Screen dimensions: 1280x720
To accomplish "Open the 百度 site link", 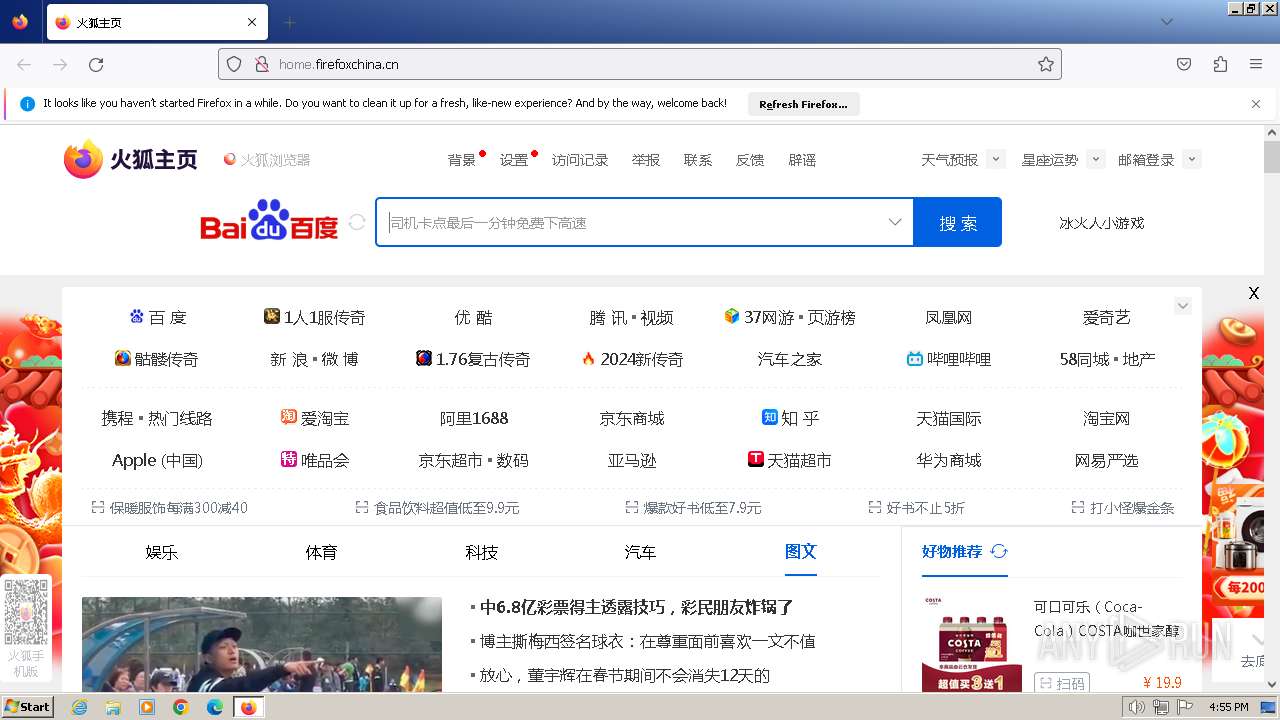I will coord(158,317).
